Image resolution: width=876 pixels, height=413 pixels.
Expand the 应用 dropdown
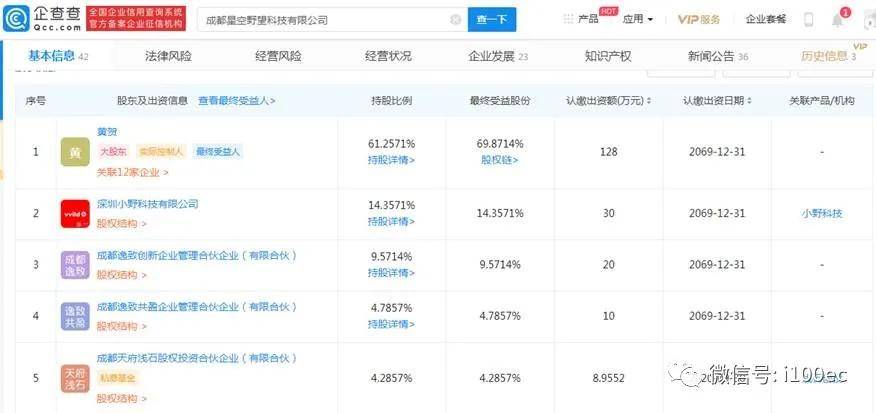[638, 19]
